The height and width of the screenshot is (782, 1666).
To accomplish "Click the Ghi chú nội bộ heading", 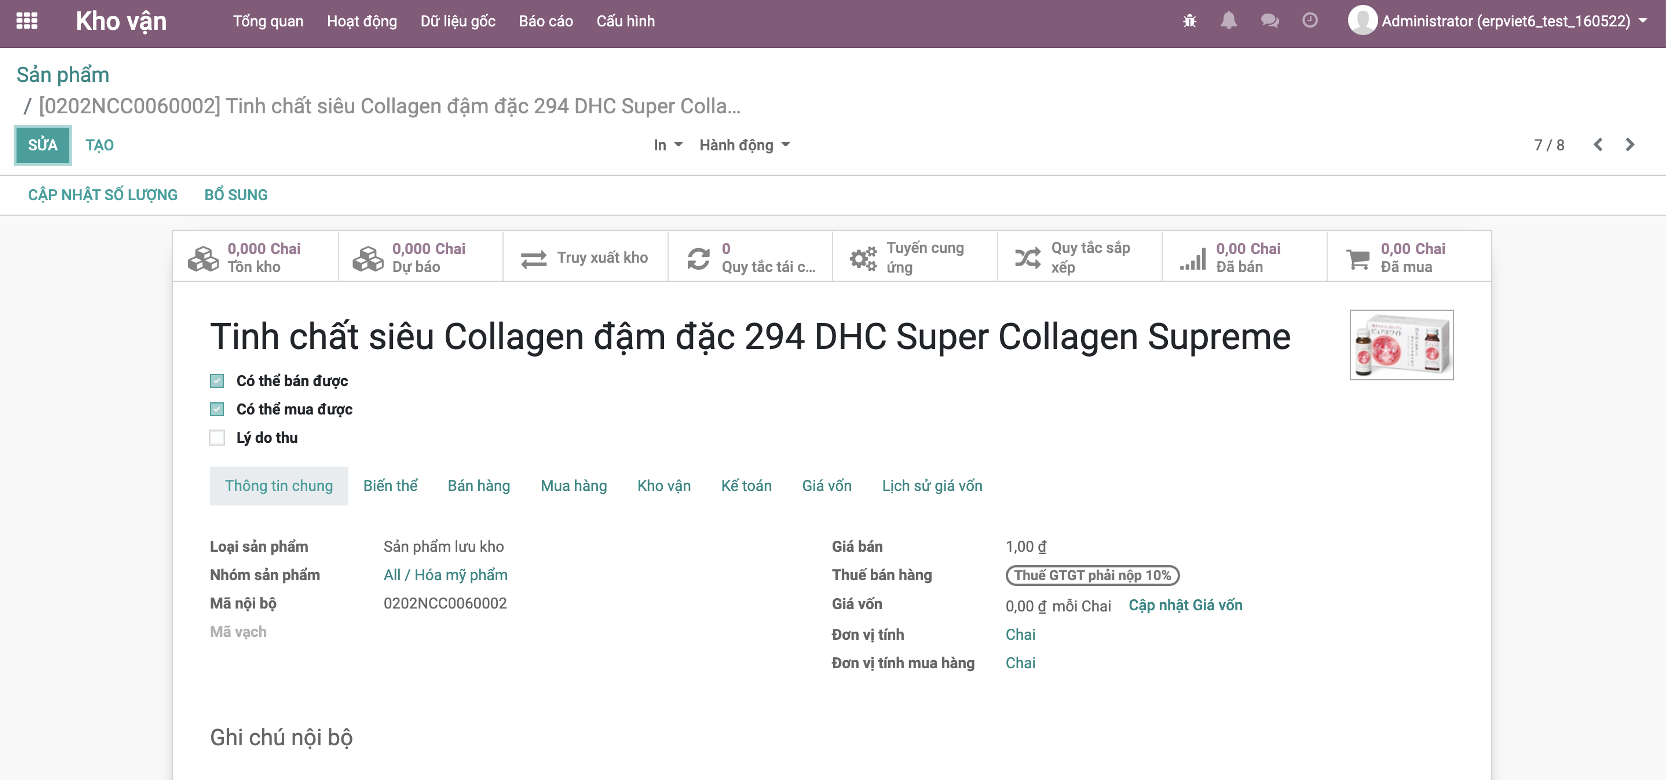I will click(x=281, y=738).
